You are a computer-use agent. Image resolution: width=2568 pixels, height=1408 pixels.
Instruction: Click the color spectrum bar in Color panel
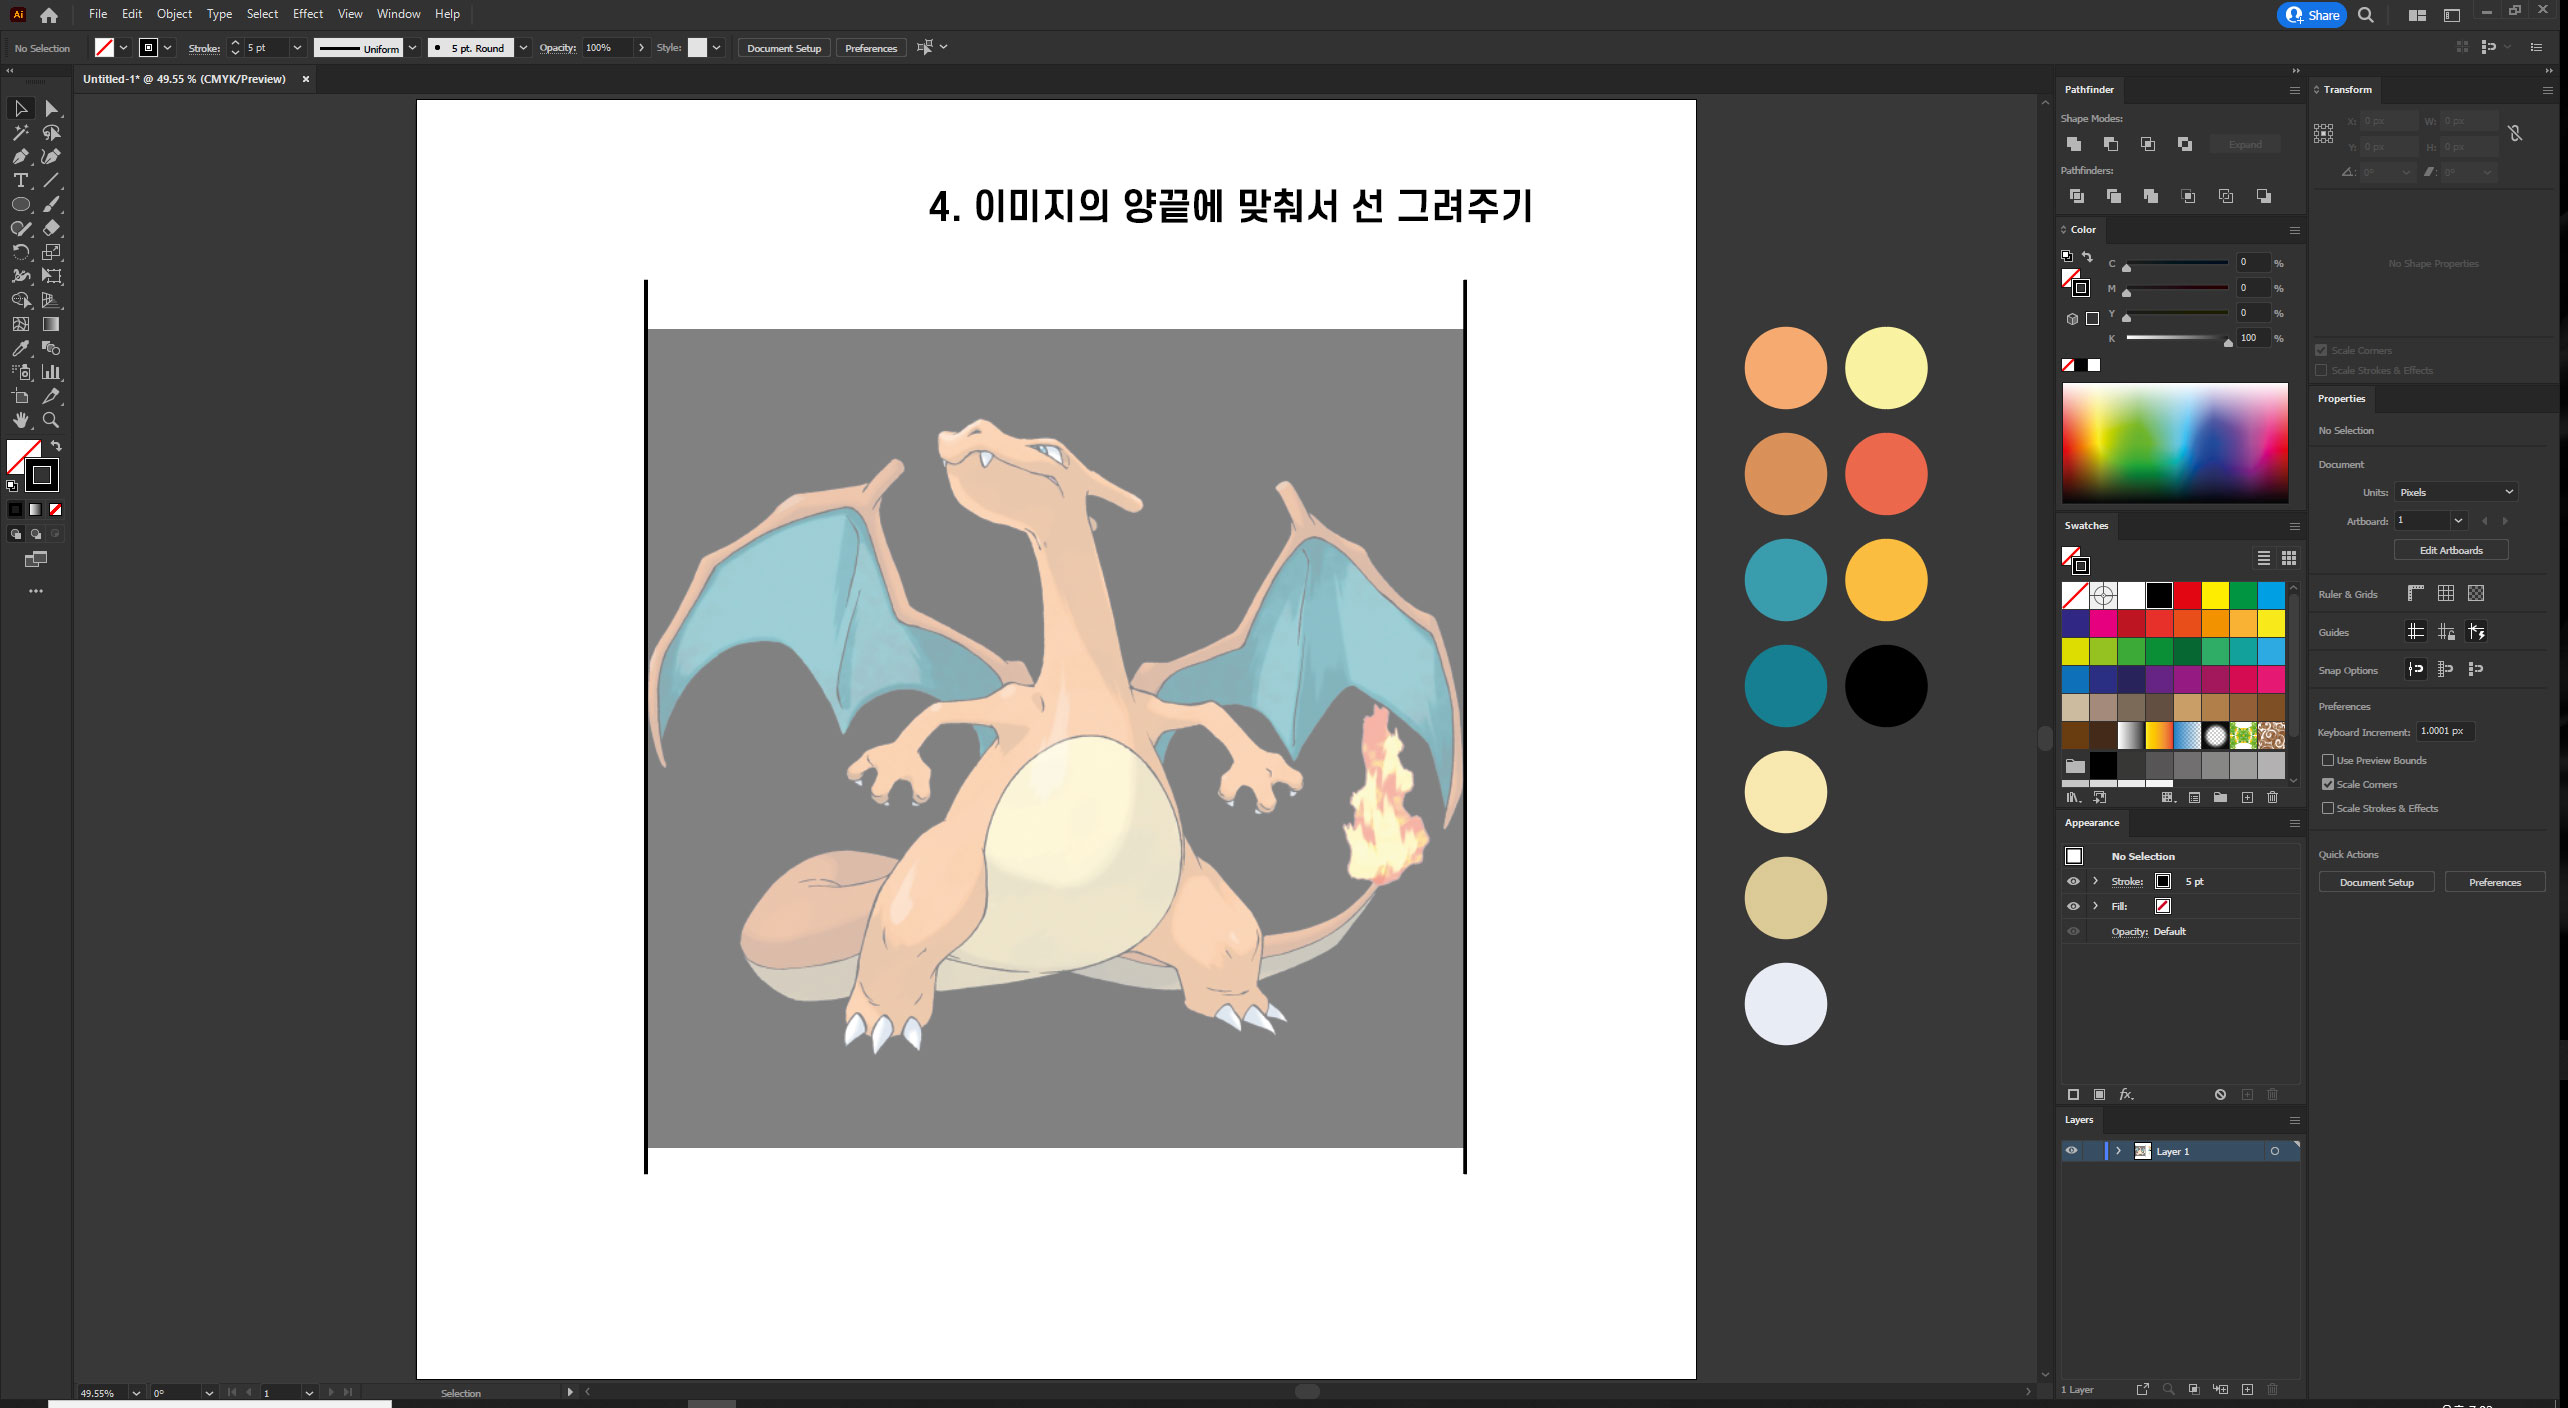[x=2175, y=443]
